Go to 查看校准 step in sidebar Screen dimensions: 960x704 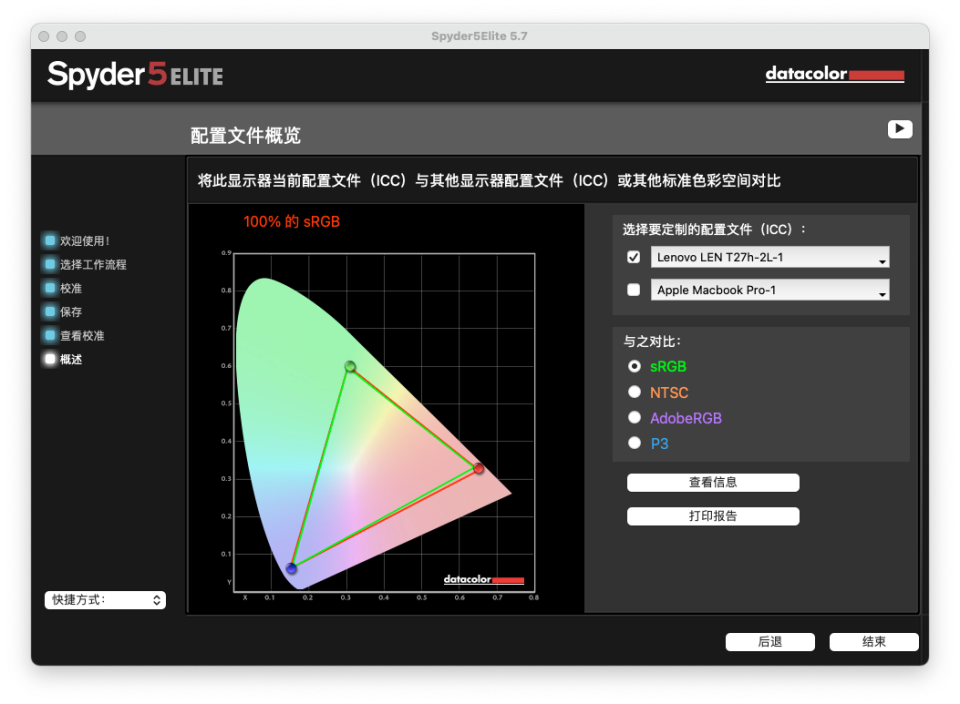82,335
